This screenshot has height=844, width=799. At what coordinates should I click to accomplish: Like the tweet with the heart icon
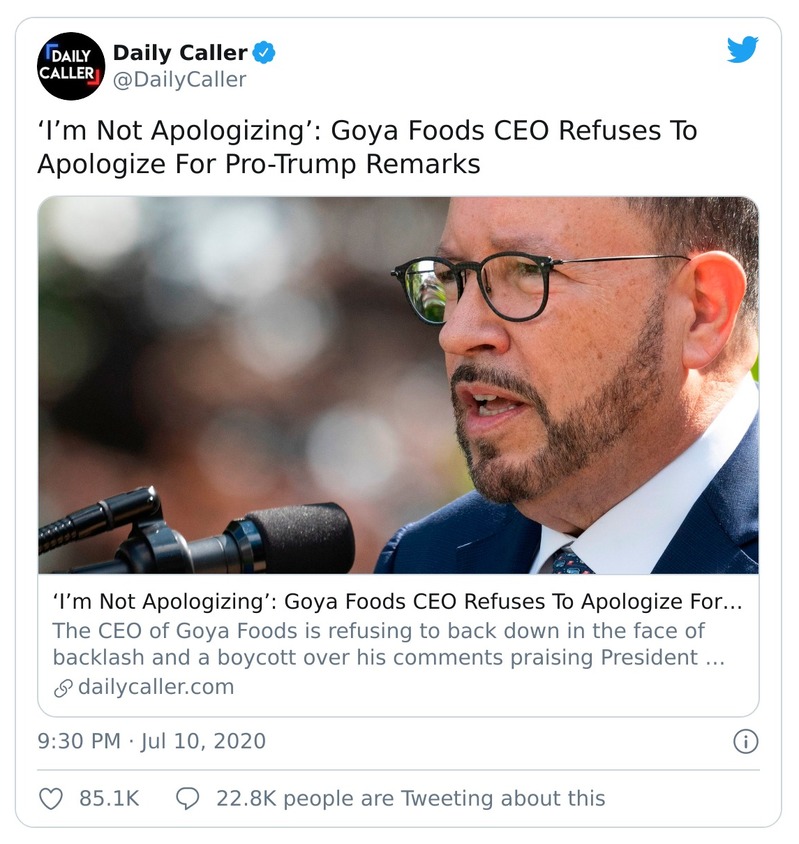50,798
